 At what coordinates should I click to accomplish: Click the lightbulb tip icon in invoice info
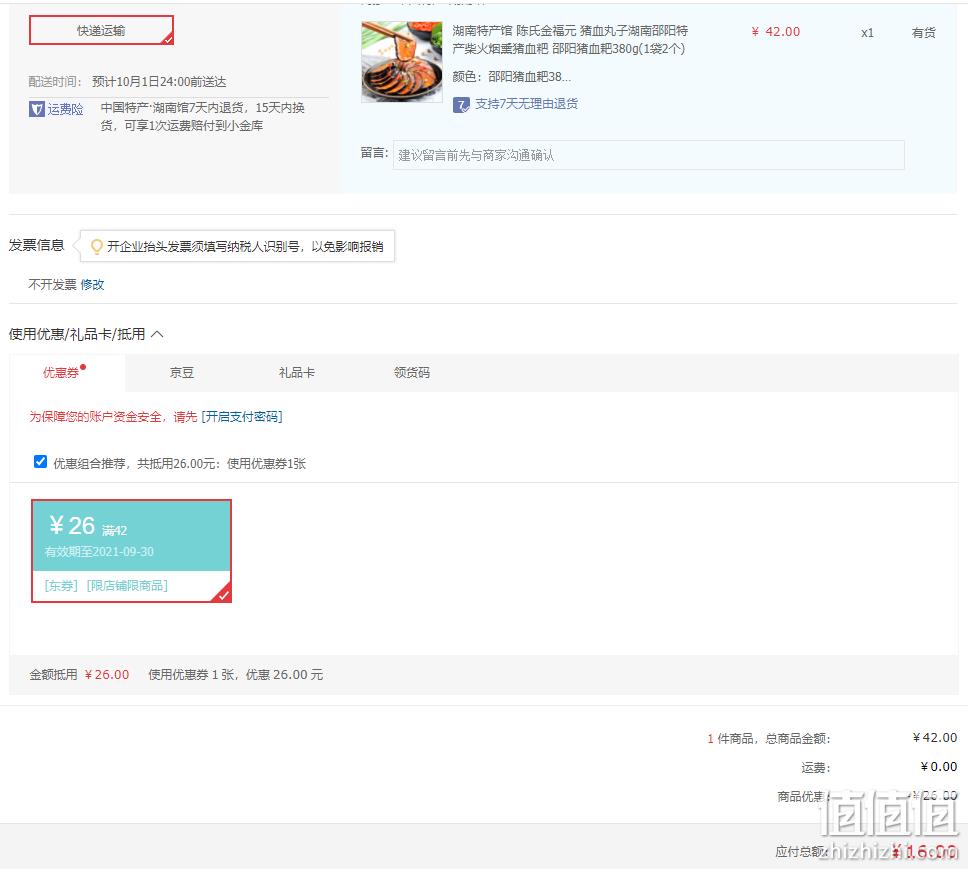pyautogui.click(x=96, y=247)
